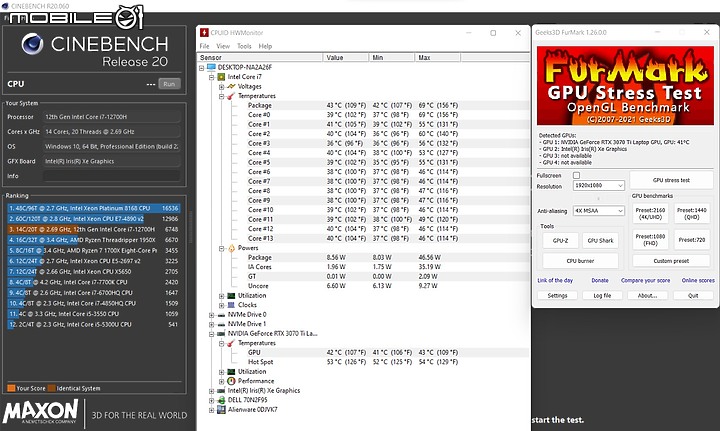Open the HWMonitor Help menu
The image size is (720, 431).
click(265, 46)
